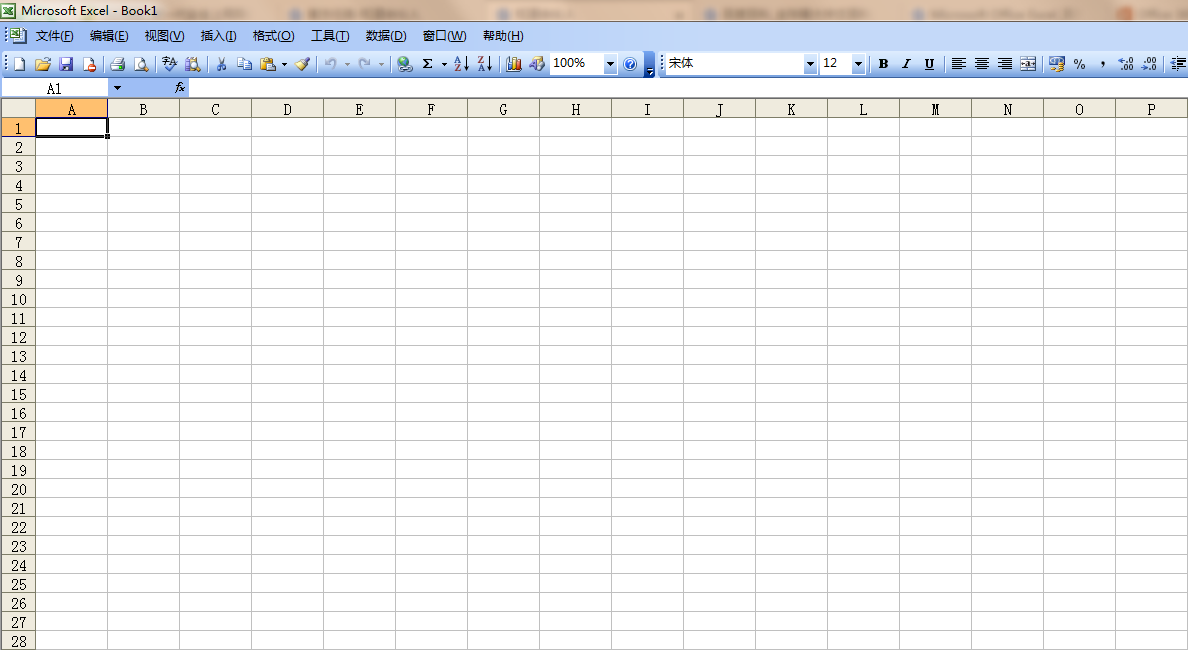Select all cells via the corner button

18,109
